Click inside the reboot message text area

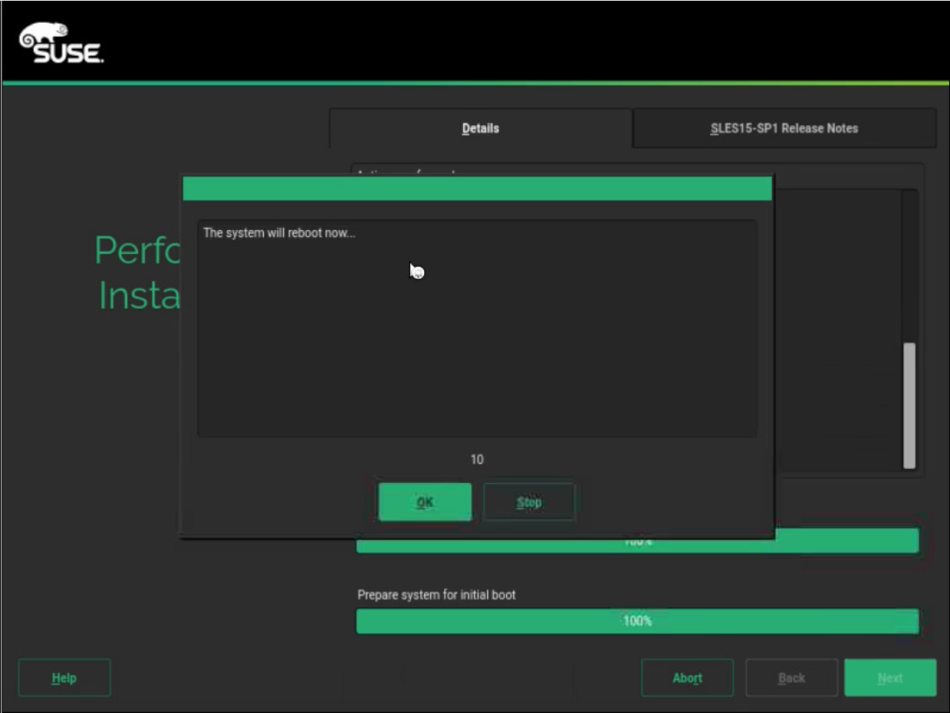476,340
